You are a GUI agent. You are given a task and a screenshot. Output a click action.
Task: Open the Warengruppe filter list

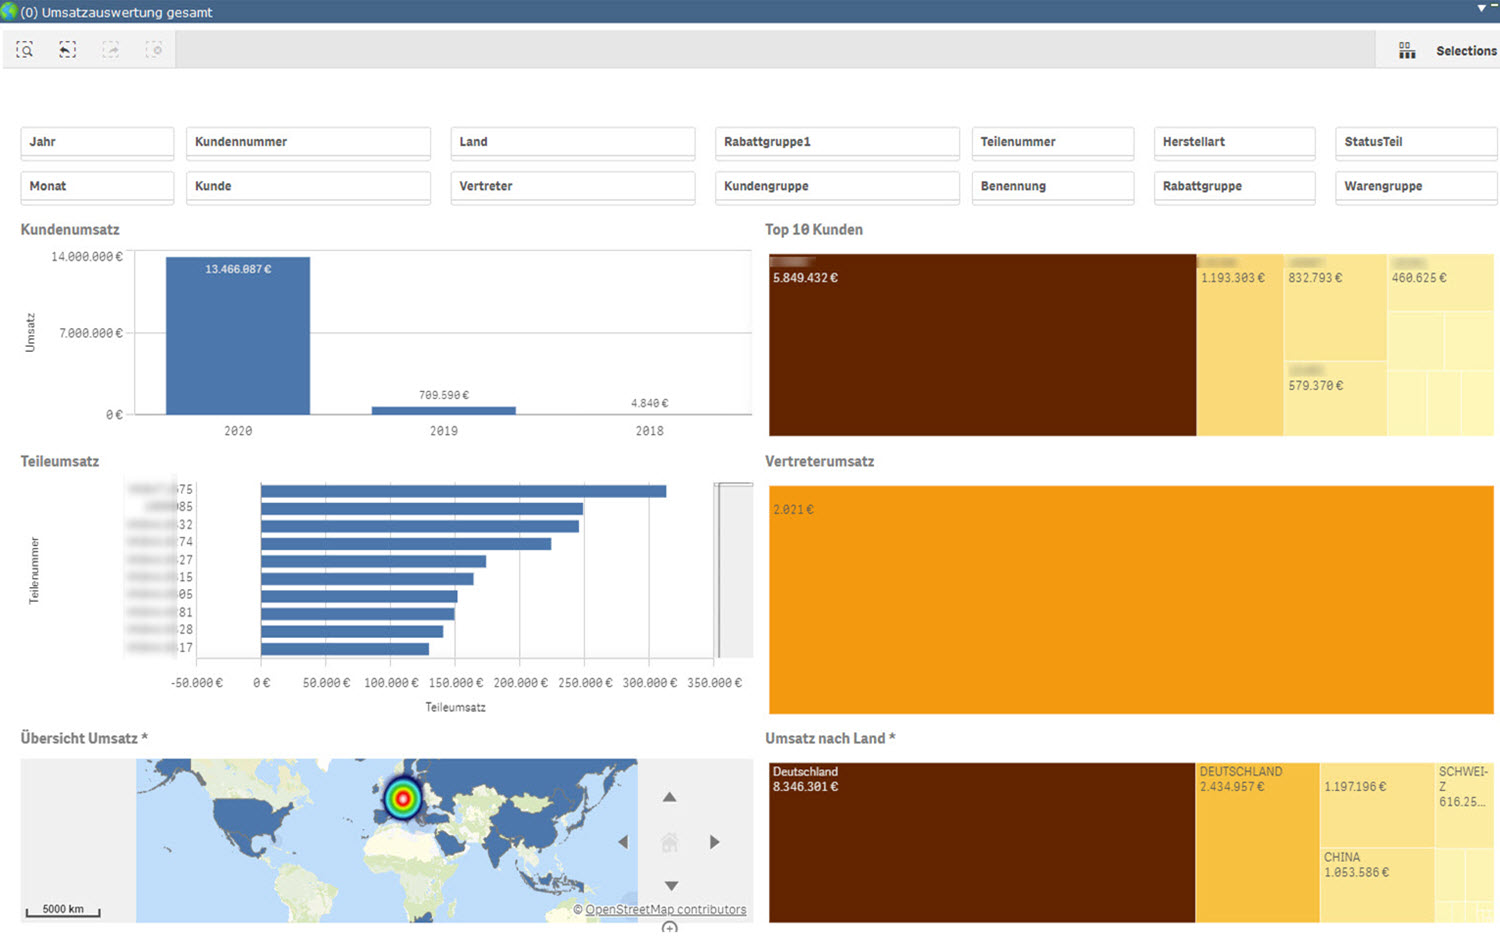tap(1415, 186)
